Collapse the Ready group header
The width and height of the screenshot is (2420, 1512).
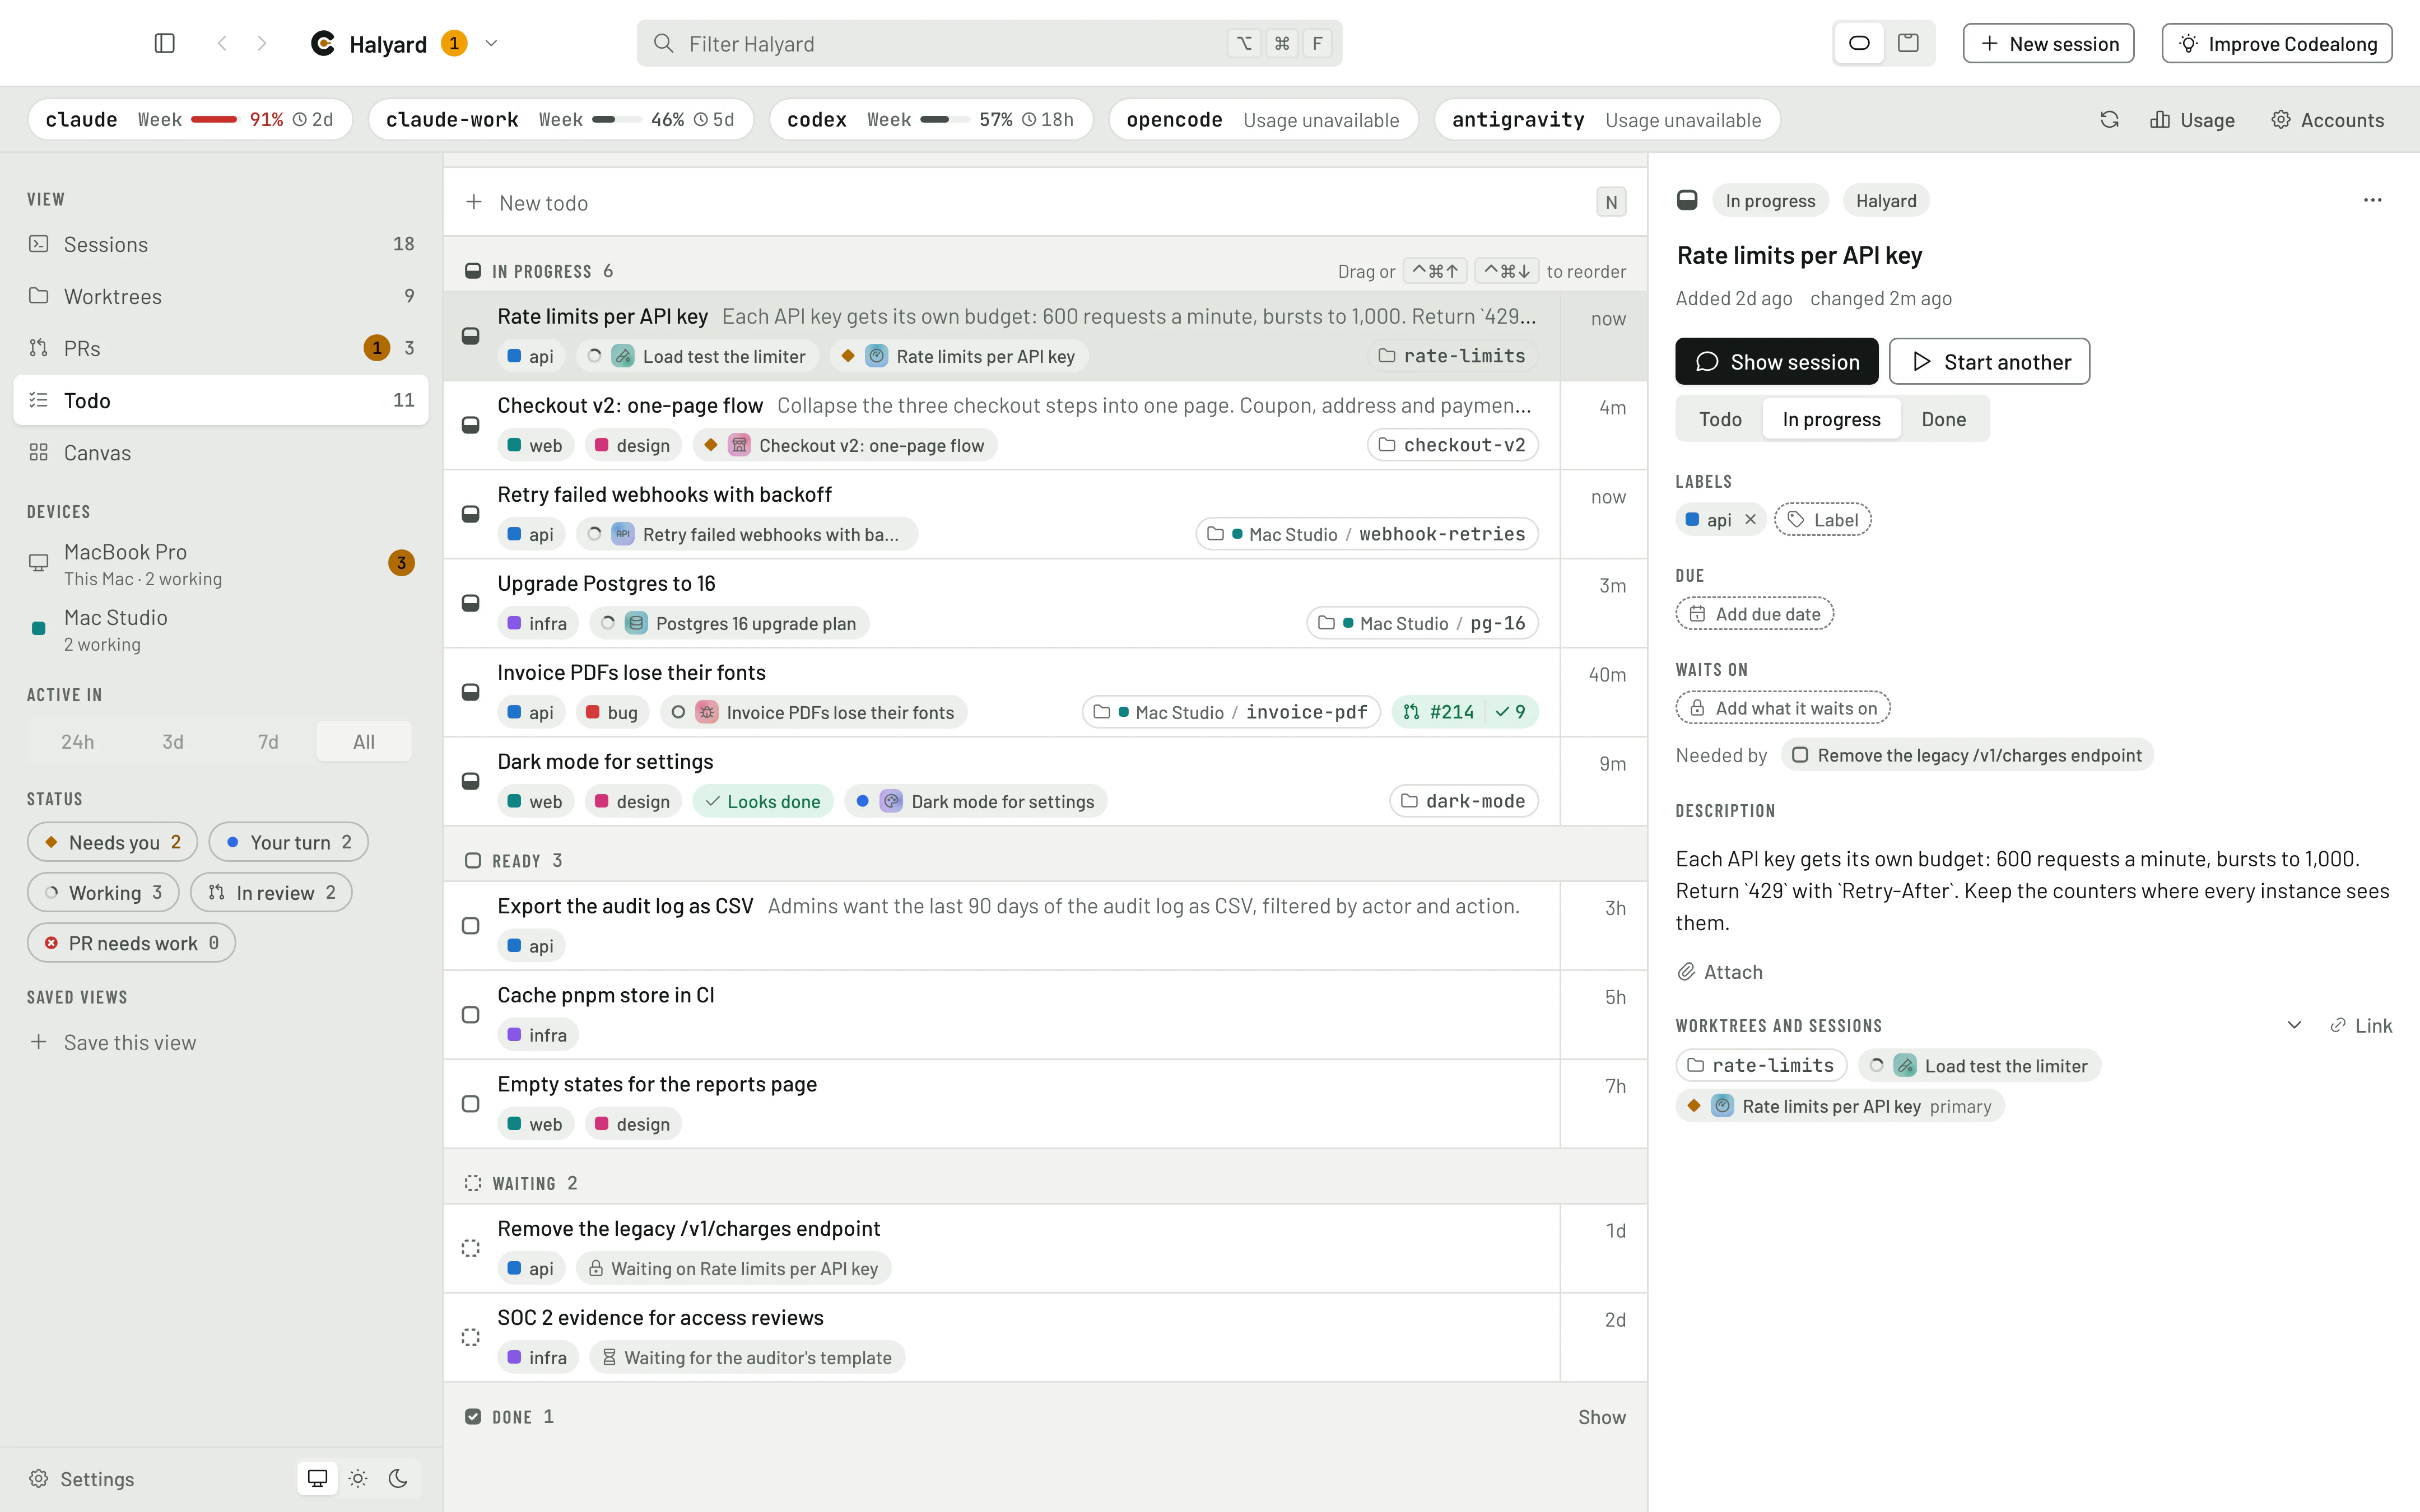514,860
